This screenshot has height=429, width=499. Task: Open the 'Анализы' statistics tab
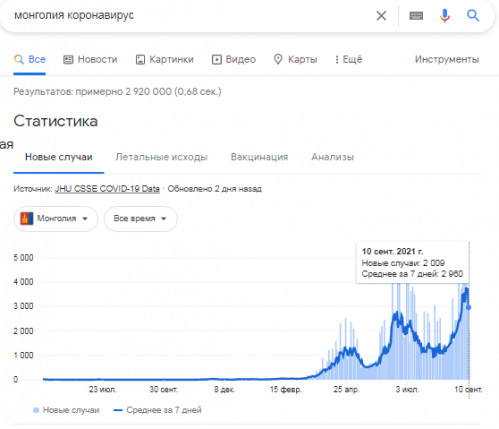pyautogui.click(x=332, y=157)
